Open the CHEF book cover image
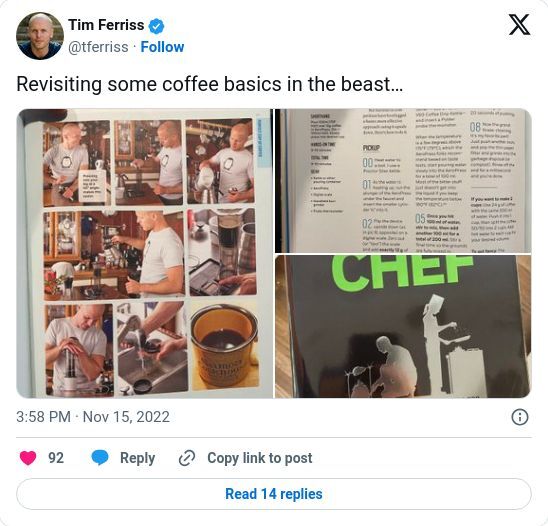The image size is (548, 526). click(403, 326)
